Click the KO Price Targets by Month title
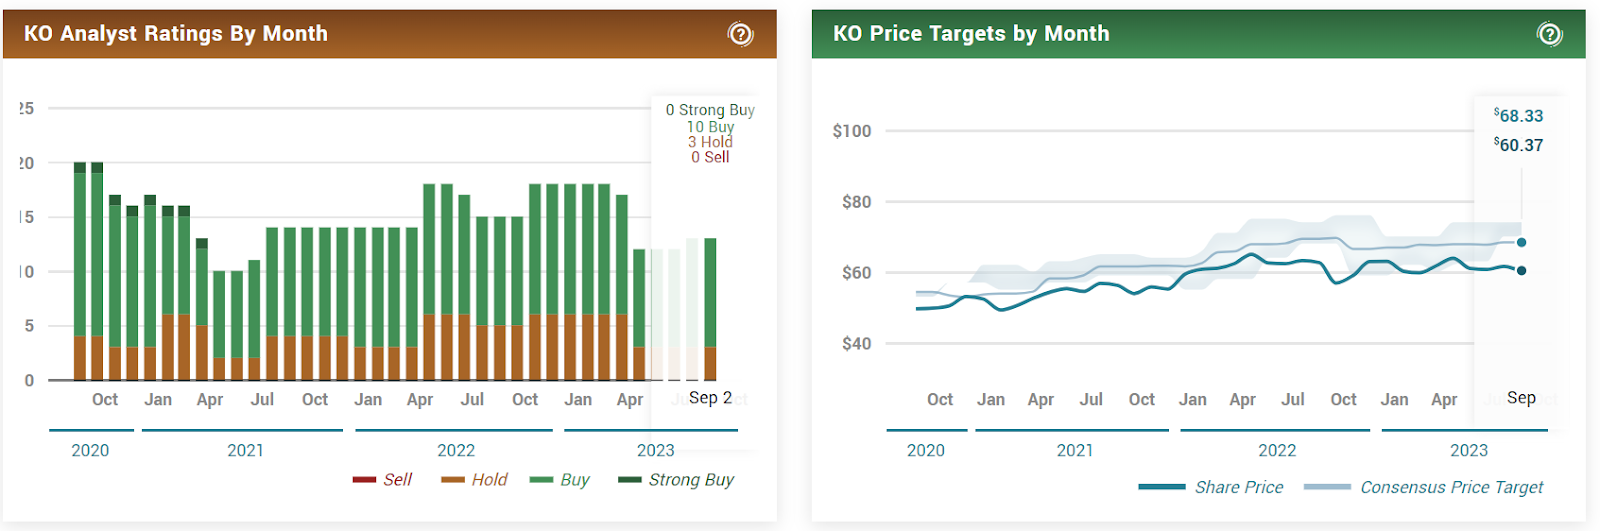Screen dimensions: 1600x531 pos(971,34)
